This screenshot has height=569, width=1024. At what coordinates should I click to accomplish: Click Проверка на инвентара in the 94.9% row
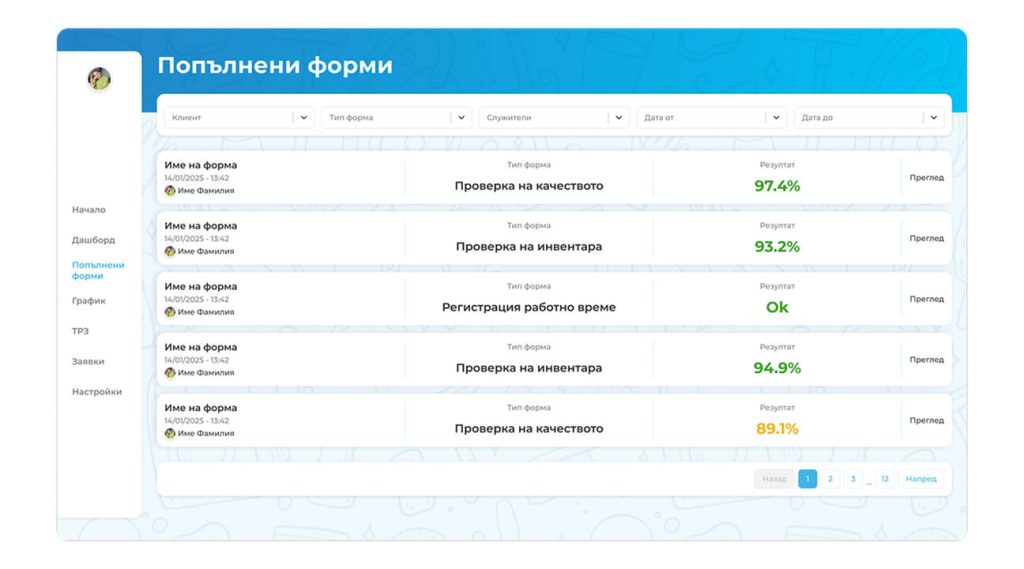pyautogui.click(x=529, y=368)
